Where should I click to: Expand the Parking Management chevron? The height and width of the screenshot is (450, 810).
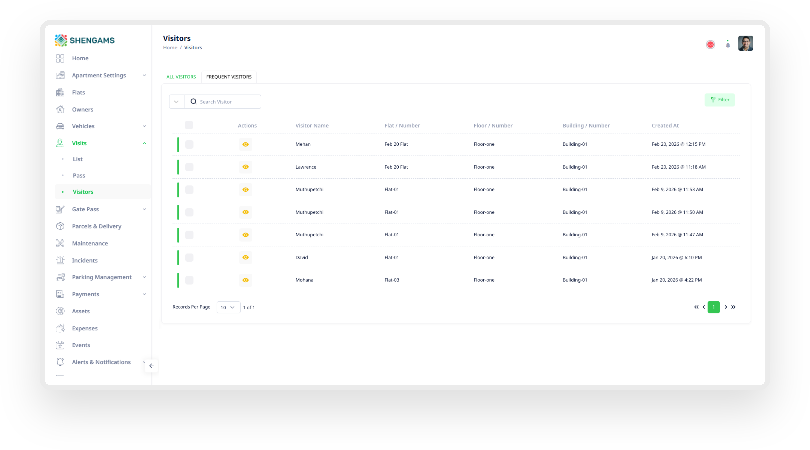(x=144, y=277)
